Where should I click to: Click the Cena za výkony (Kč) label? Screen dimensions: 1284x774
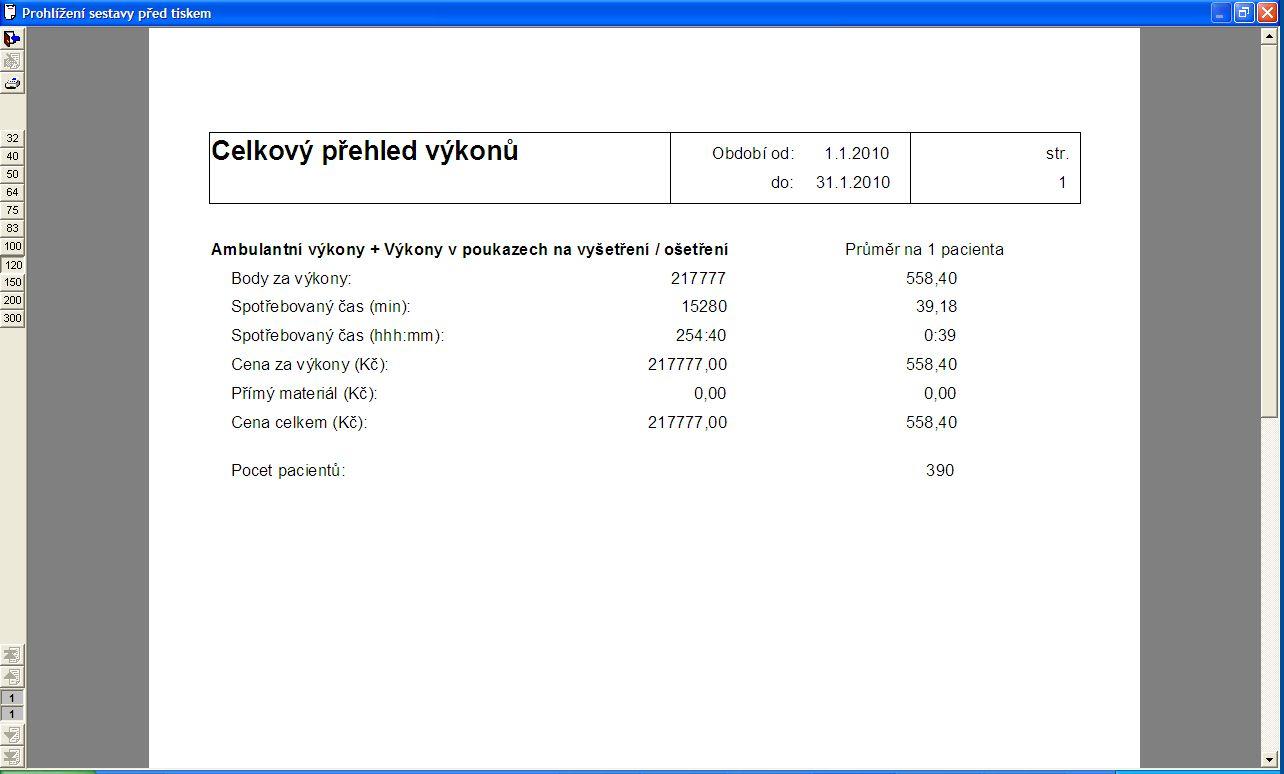[x=310, y=364]
